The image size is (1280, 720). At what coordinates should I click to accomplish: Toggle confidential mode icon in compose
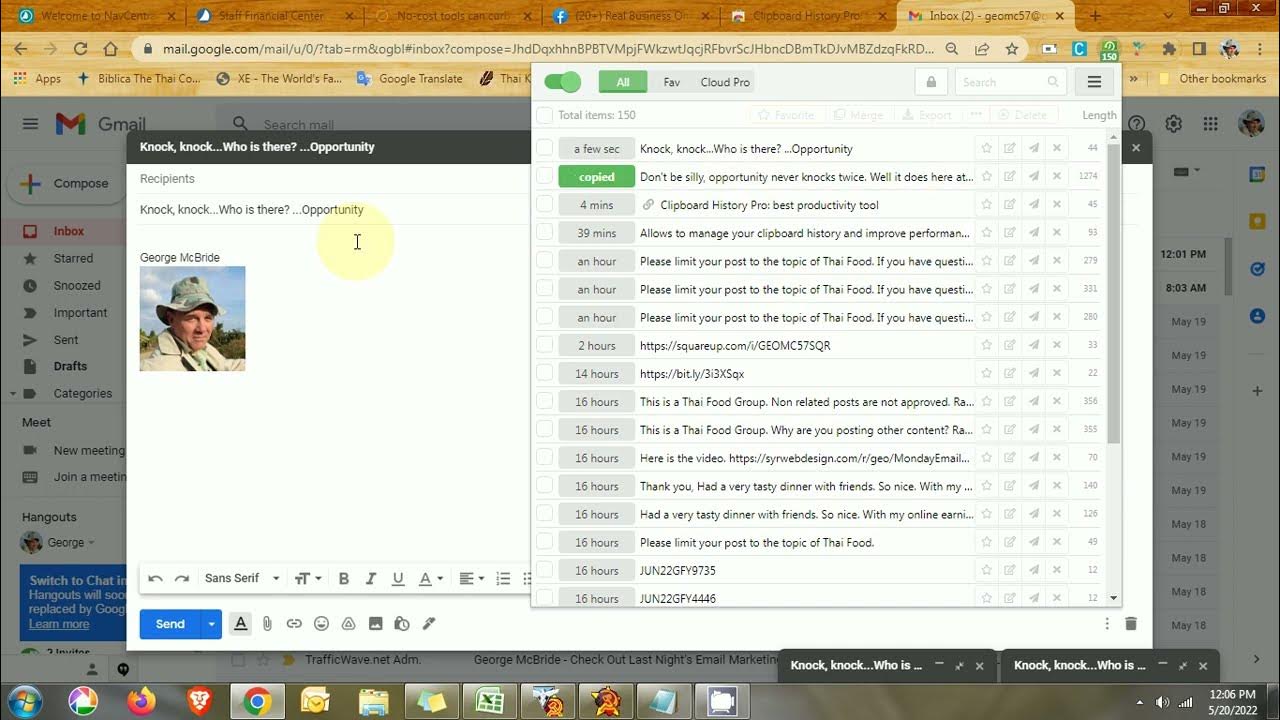(x=402, y=623)
